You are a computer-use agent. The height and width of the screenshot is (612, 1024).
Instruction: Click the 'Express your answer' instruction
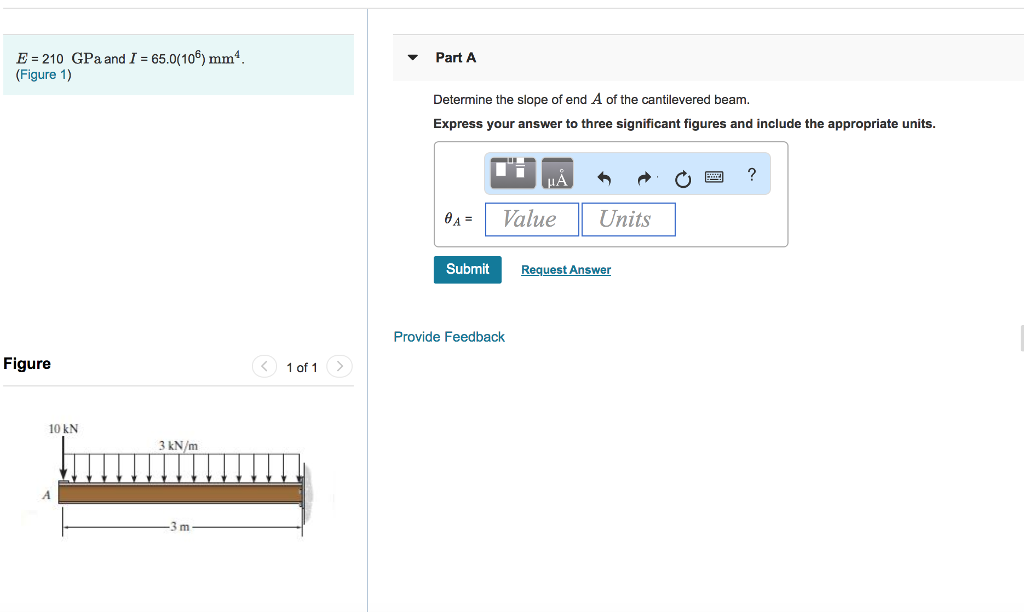tap(684, 123)
